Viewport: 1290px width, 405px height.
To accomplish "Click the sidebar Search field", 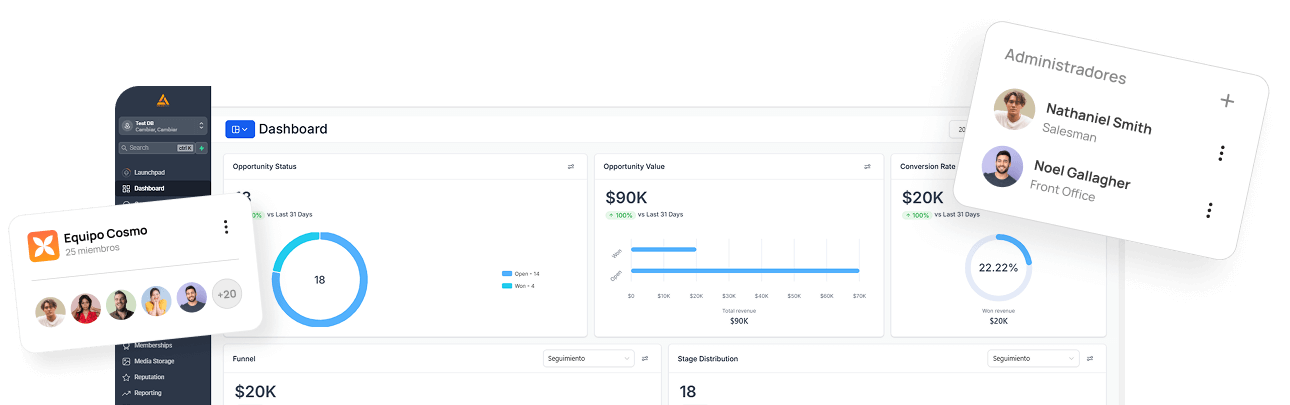I will pyautogui.click(x=150, y=148).
